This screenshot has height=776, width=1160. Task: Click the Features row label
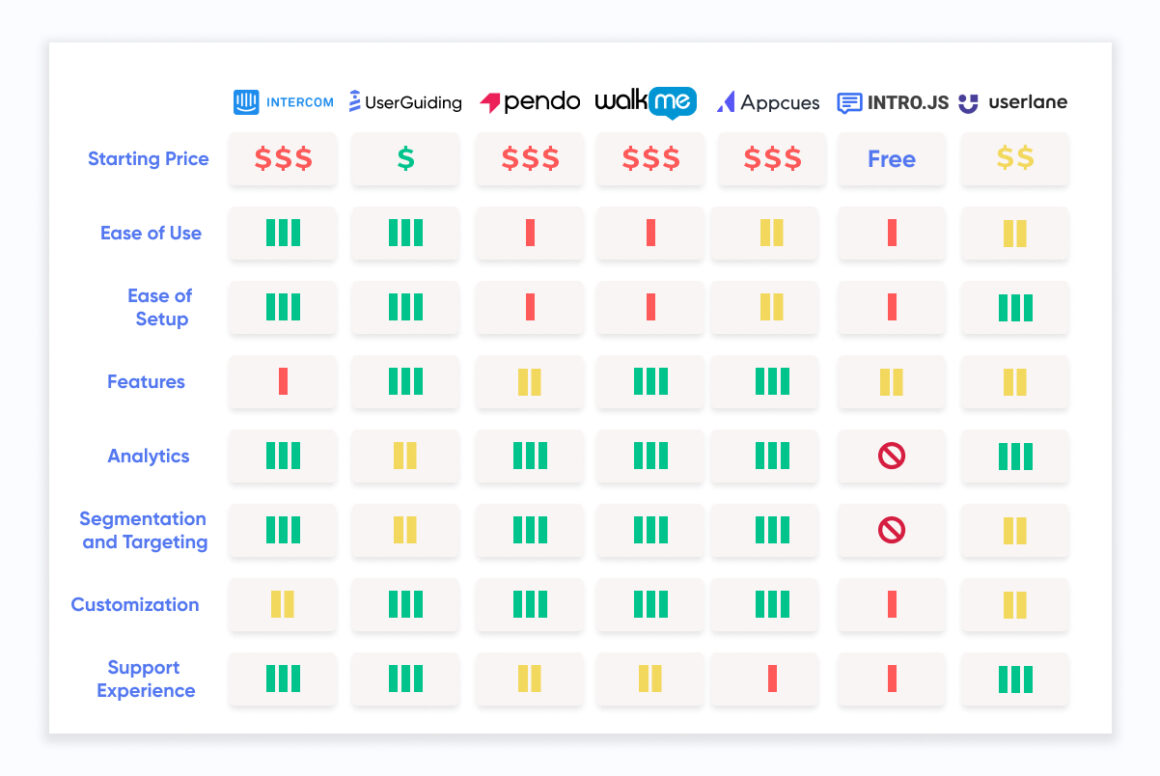[146, 382]
